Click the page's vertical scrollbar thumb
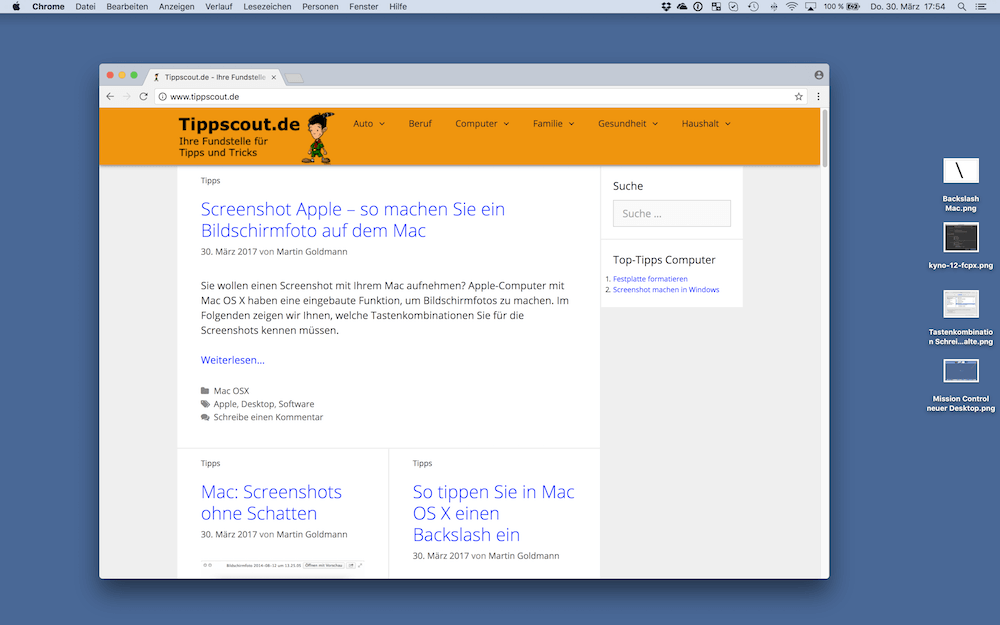This screenshot has width=1000, height=625. click(825, 138)
